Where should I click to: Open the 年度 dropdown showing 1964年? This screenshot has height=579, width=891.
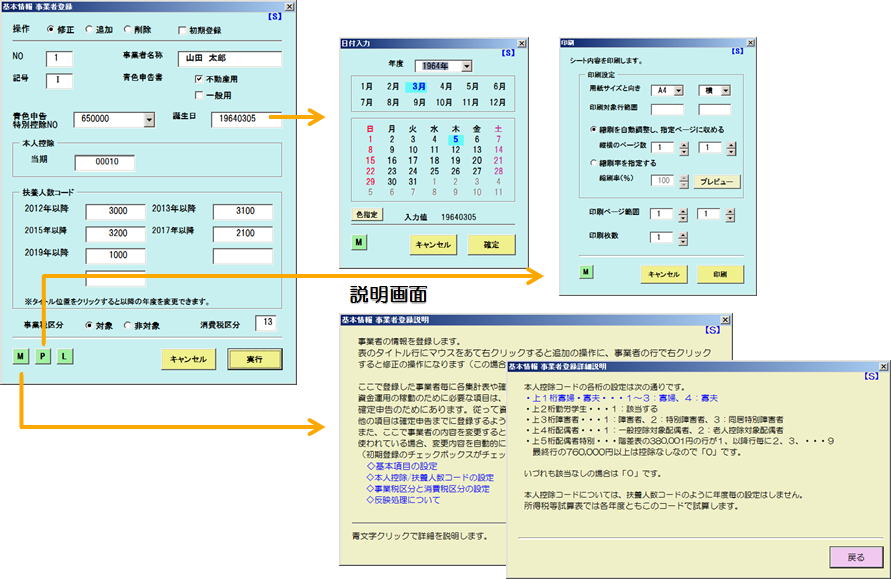(467, 66)
